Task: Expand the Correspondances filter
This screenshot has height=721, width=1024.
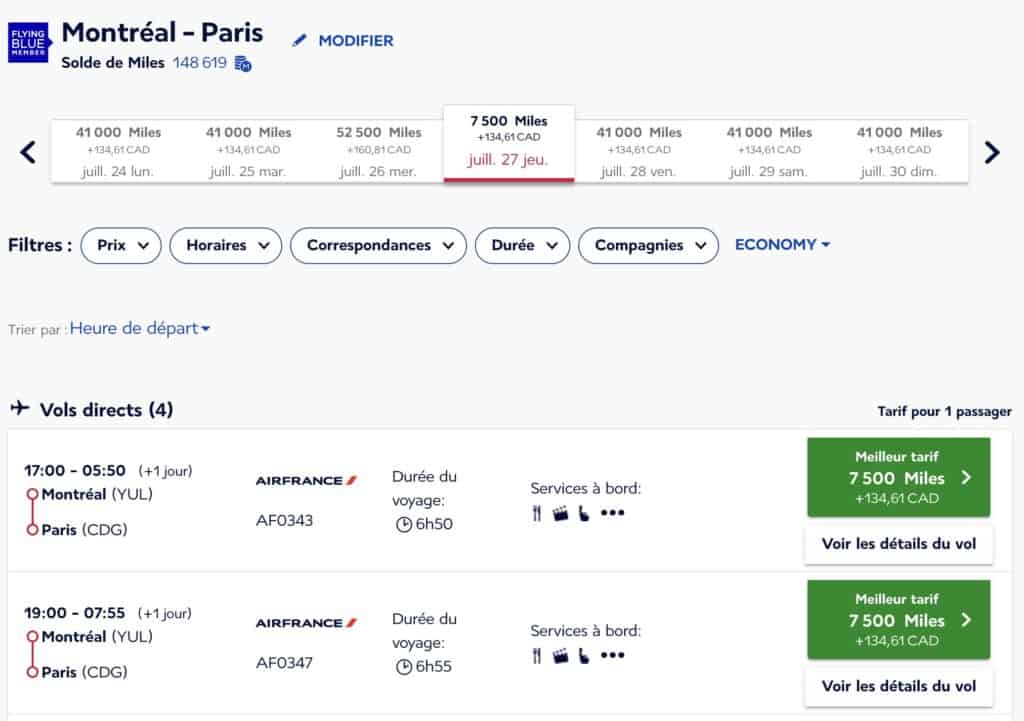Action: pyautogui.click(x=377, y=245)
